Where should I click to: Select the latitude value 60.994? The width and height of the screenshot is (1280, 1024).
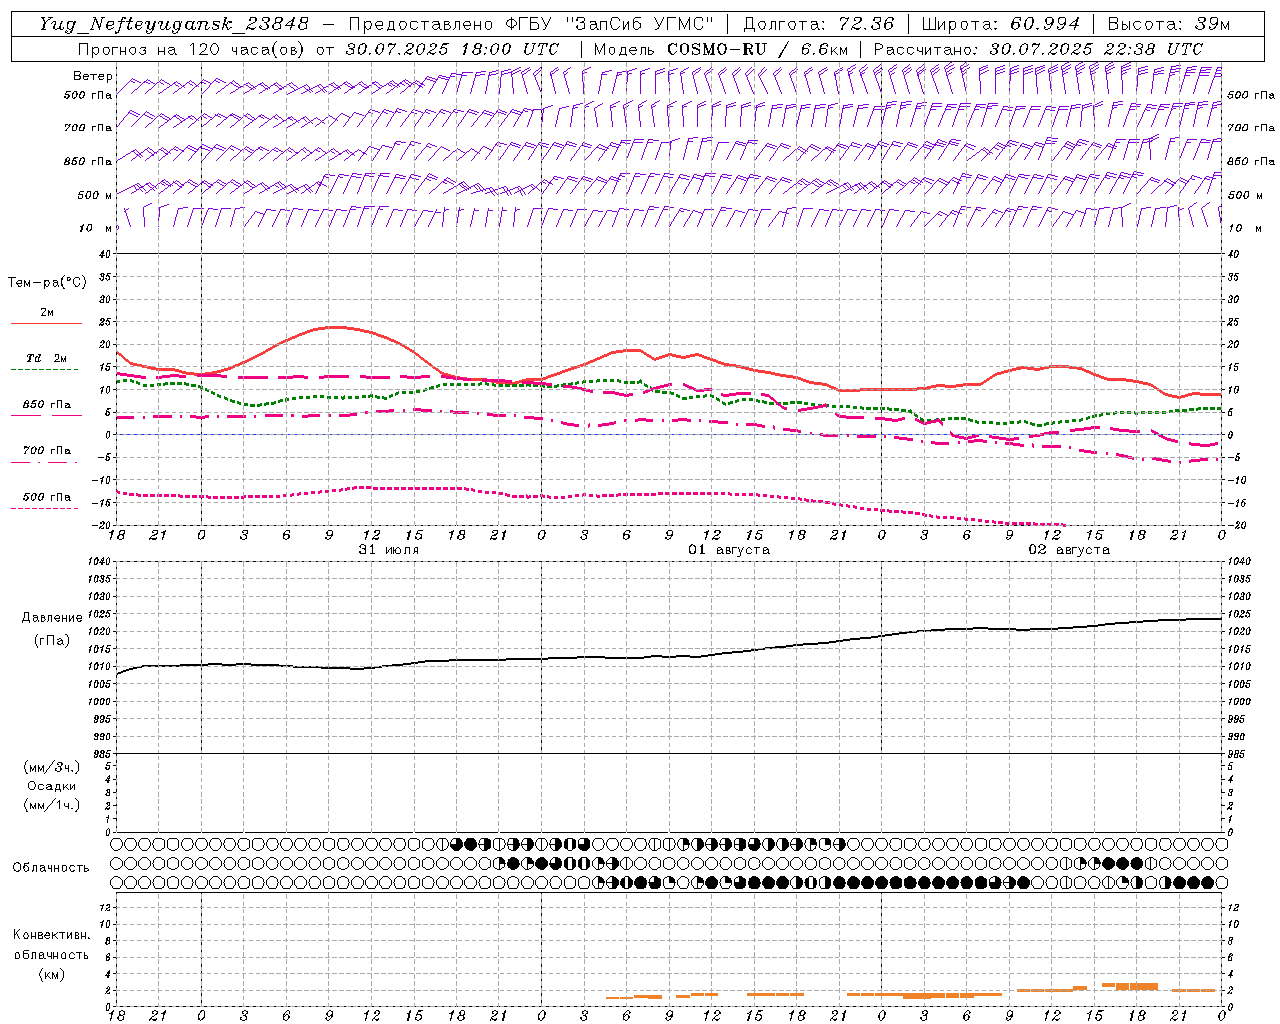[x=1045, y=24]
